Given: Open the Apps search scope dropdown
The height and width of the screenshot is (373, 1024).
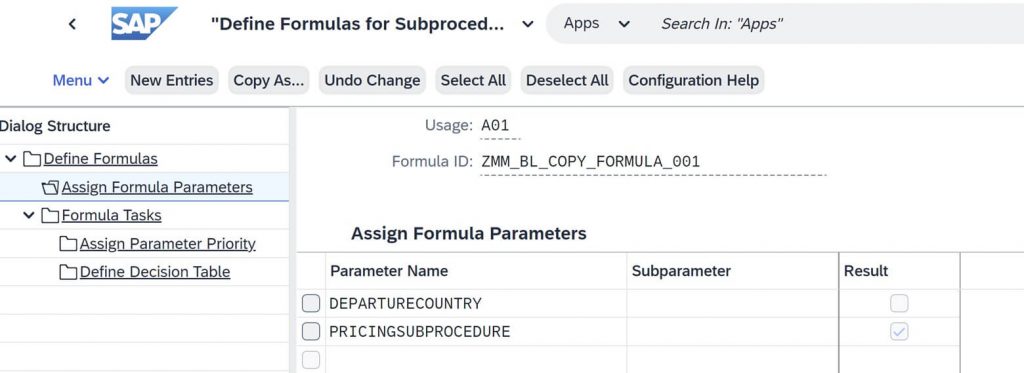Looking at the screenshot, I should tap(597, 24).
